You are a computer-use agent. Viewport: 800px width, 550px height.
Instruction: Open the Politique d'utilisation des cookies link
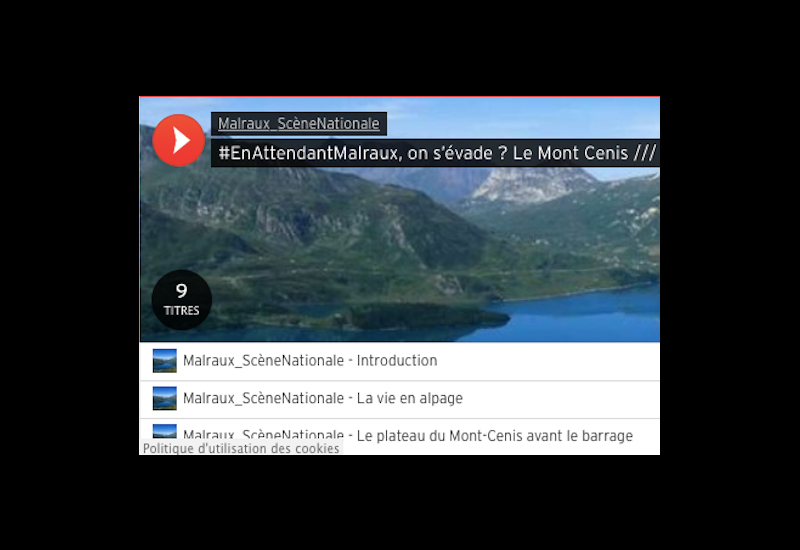point(241,448)
